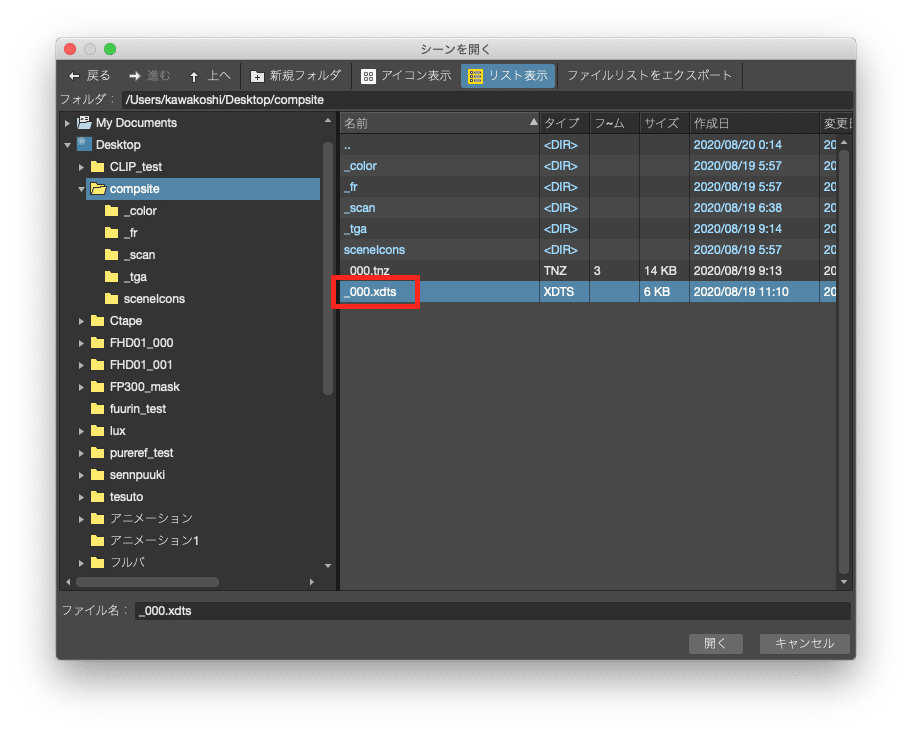912x734 pixels.
Task: Expand the Ctape folder in the sidebar
Action: (81, 320)
